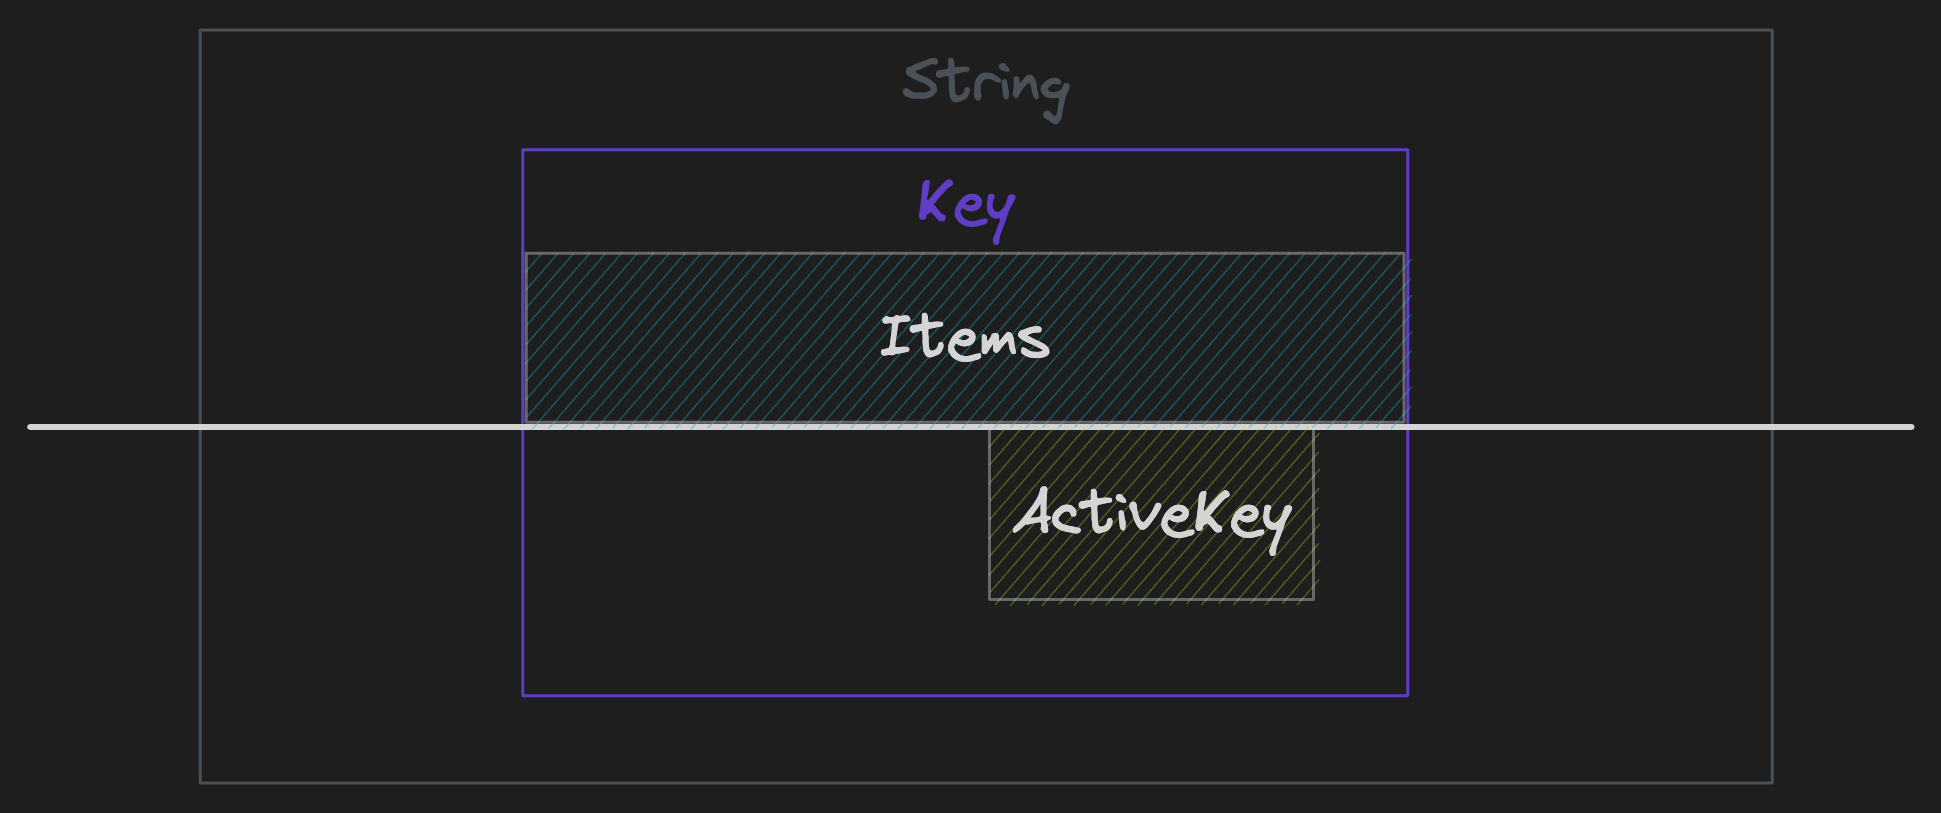1941x813 pixels.
Task: Select the "ActiveKey" text label
Action: (x=1152, y=517)
